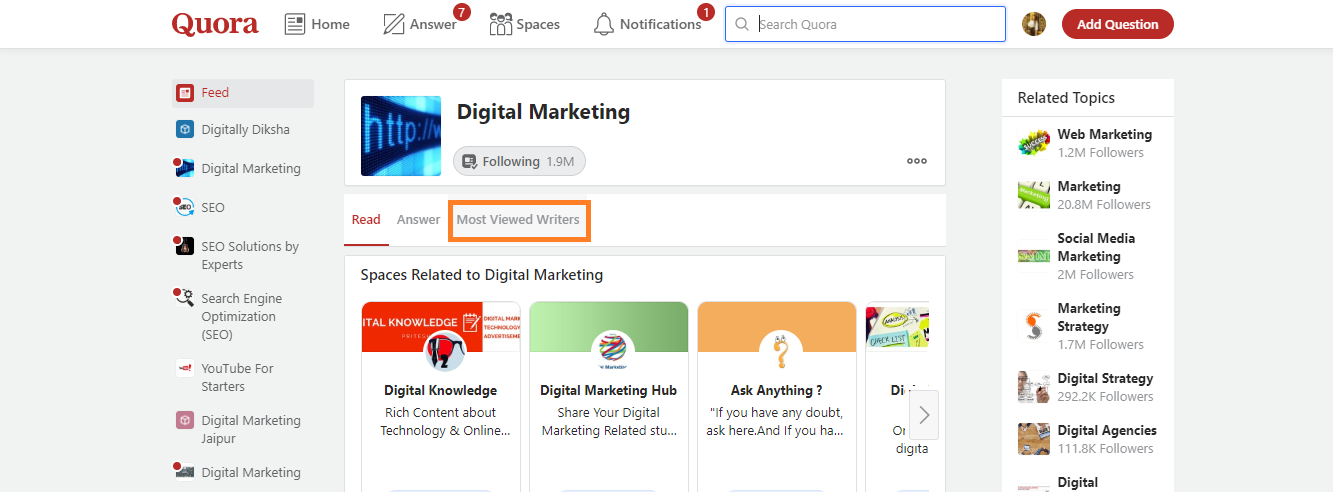Click the Quora logo
This screenshot has height=492, width=1333.
tap(215, 24)
